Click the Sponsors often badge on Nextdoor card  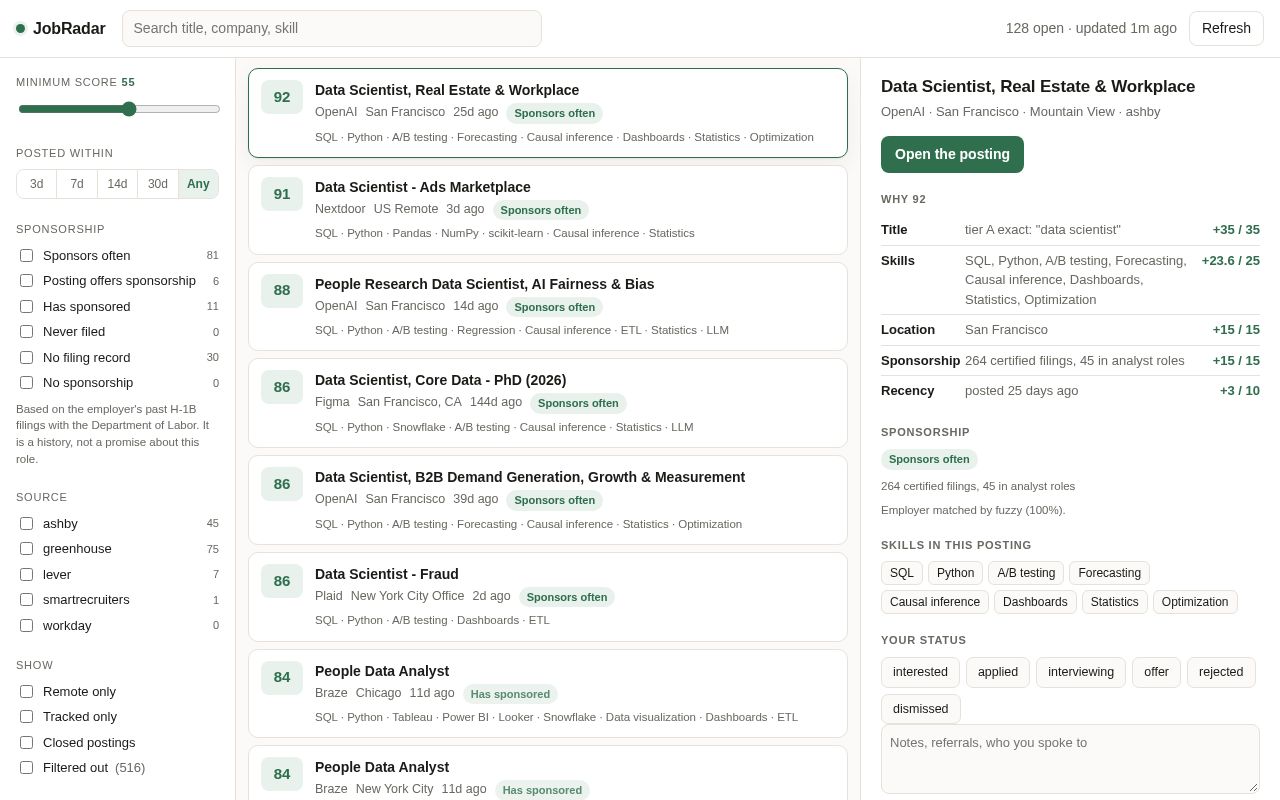point(541,210)
